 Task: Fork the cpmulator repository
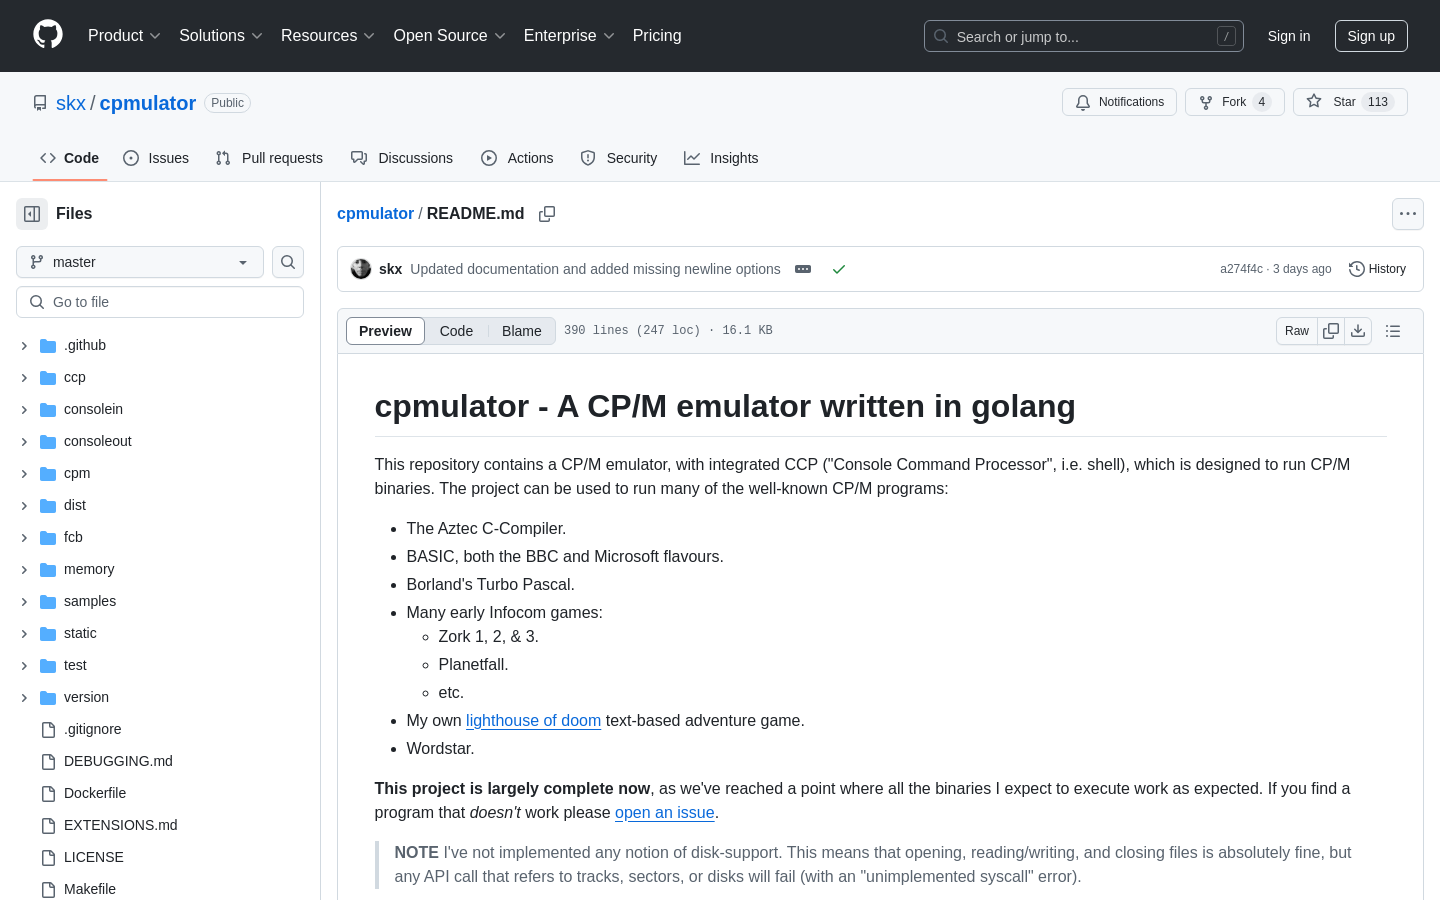1235,102
